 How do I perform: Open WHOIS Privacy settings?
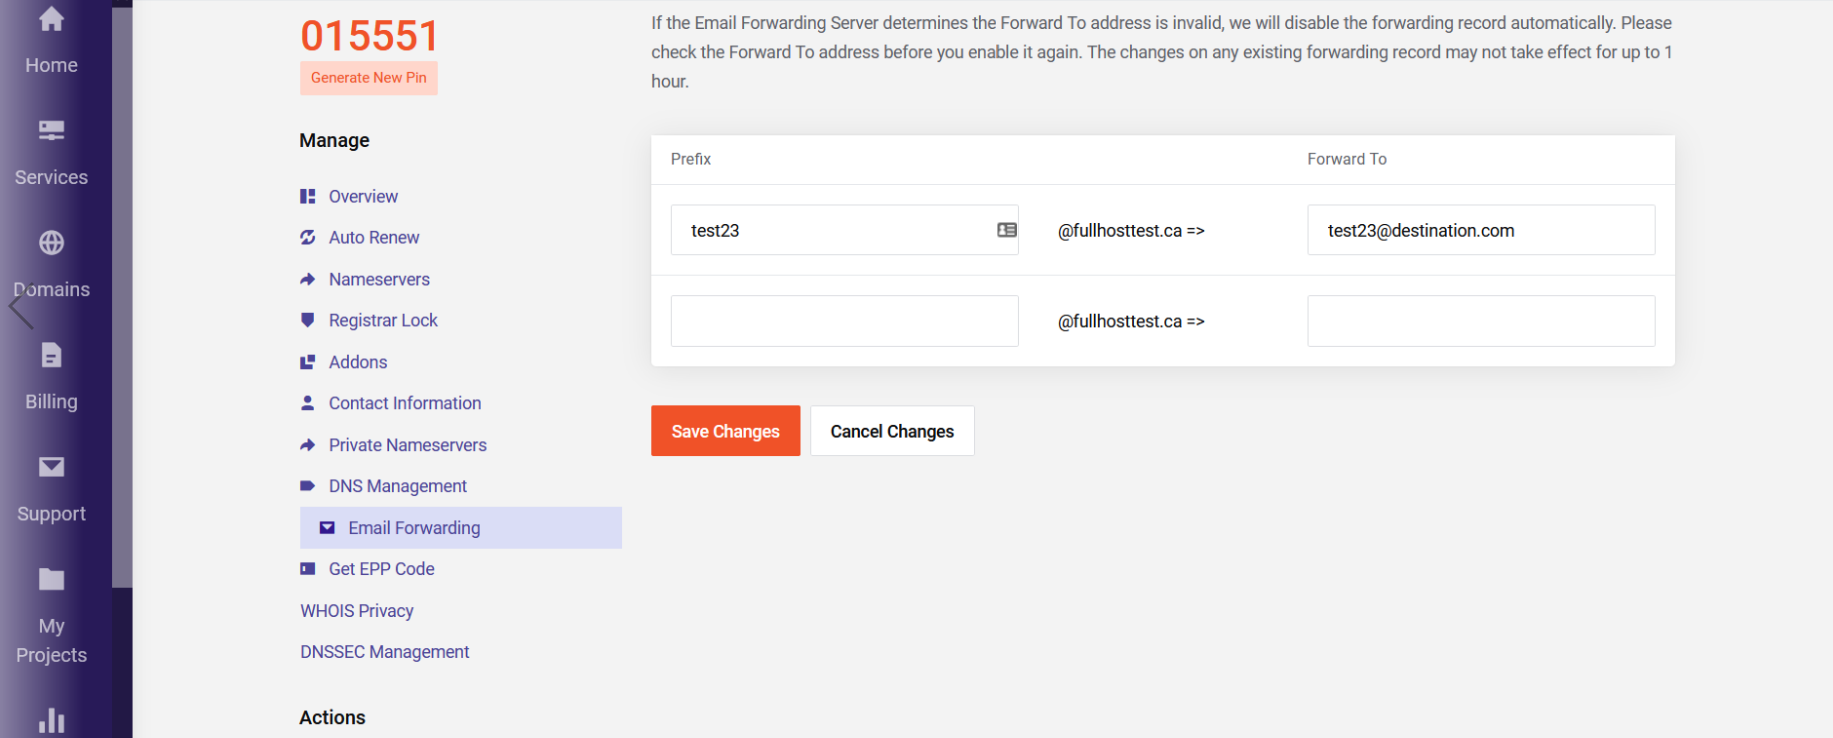pyautogui.click(x=356, y=610)
